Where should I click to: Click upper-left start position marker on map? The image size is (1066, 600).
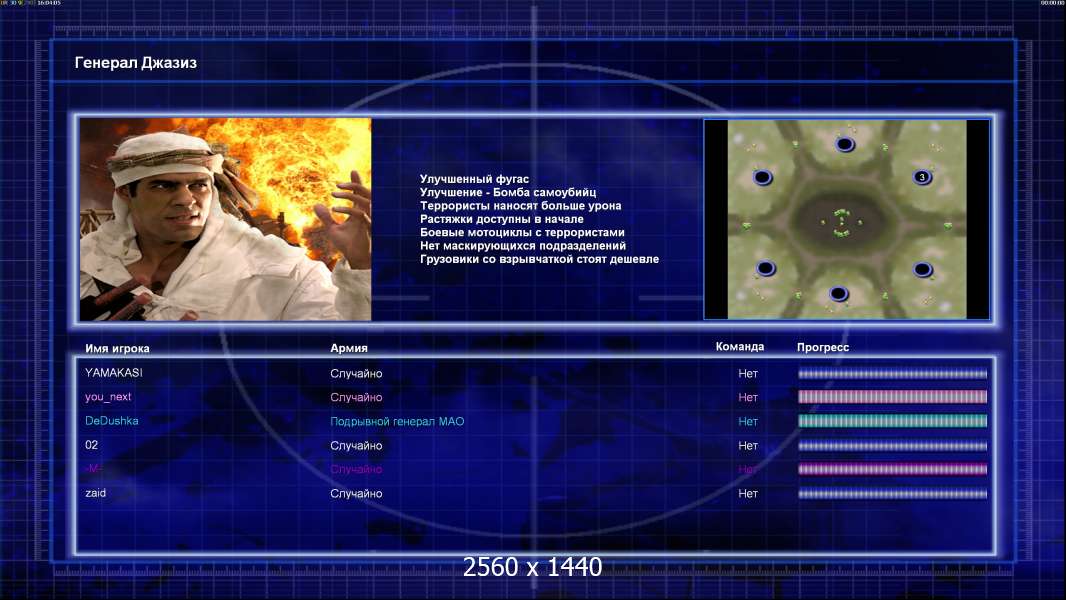point(763,177)
